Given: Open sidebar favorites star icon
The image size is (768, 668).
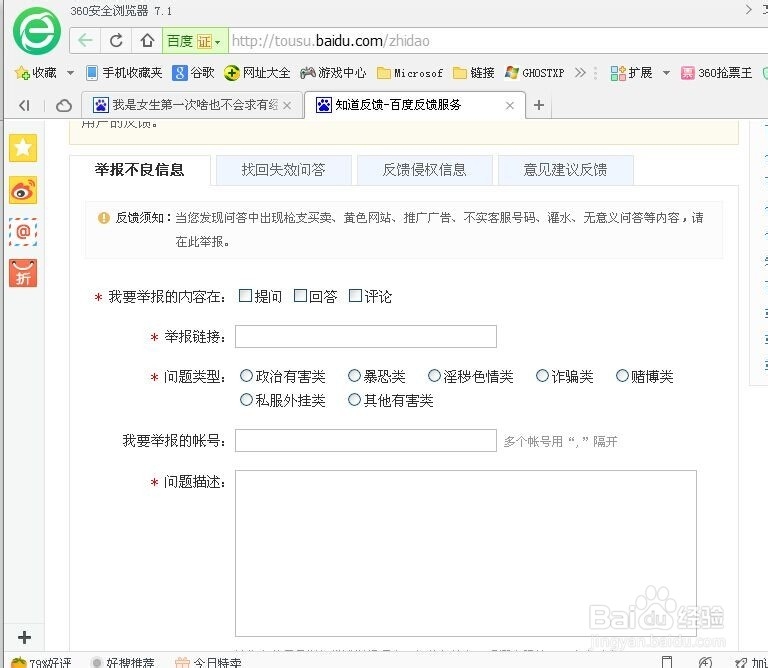Looking at the screenshot, I should [23, 148].
